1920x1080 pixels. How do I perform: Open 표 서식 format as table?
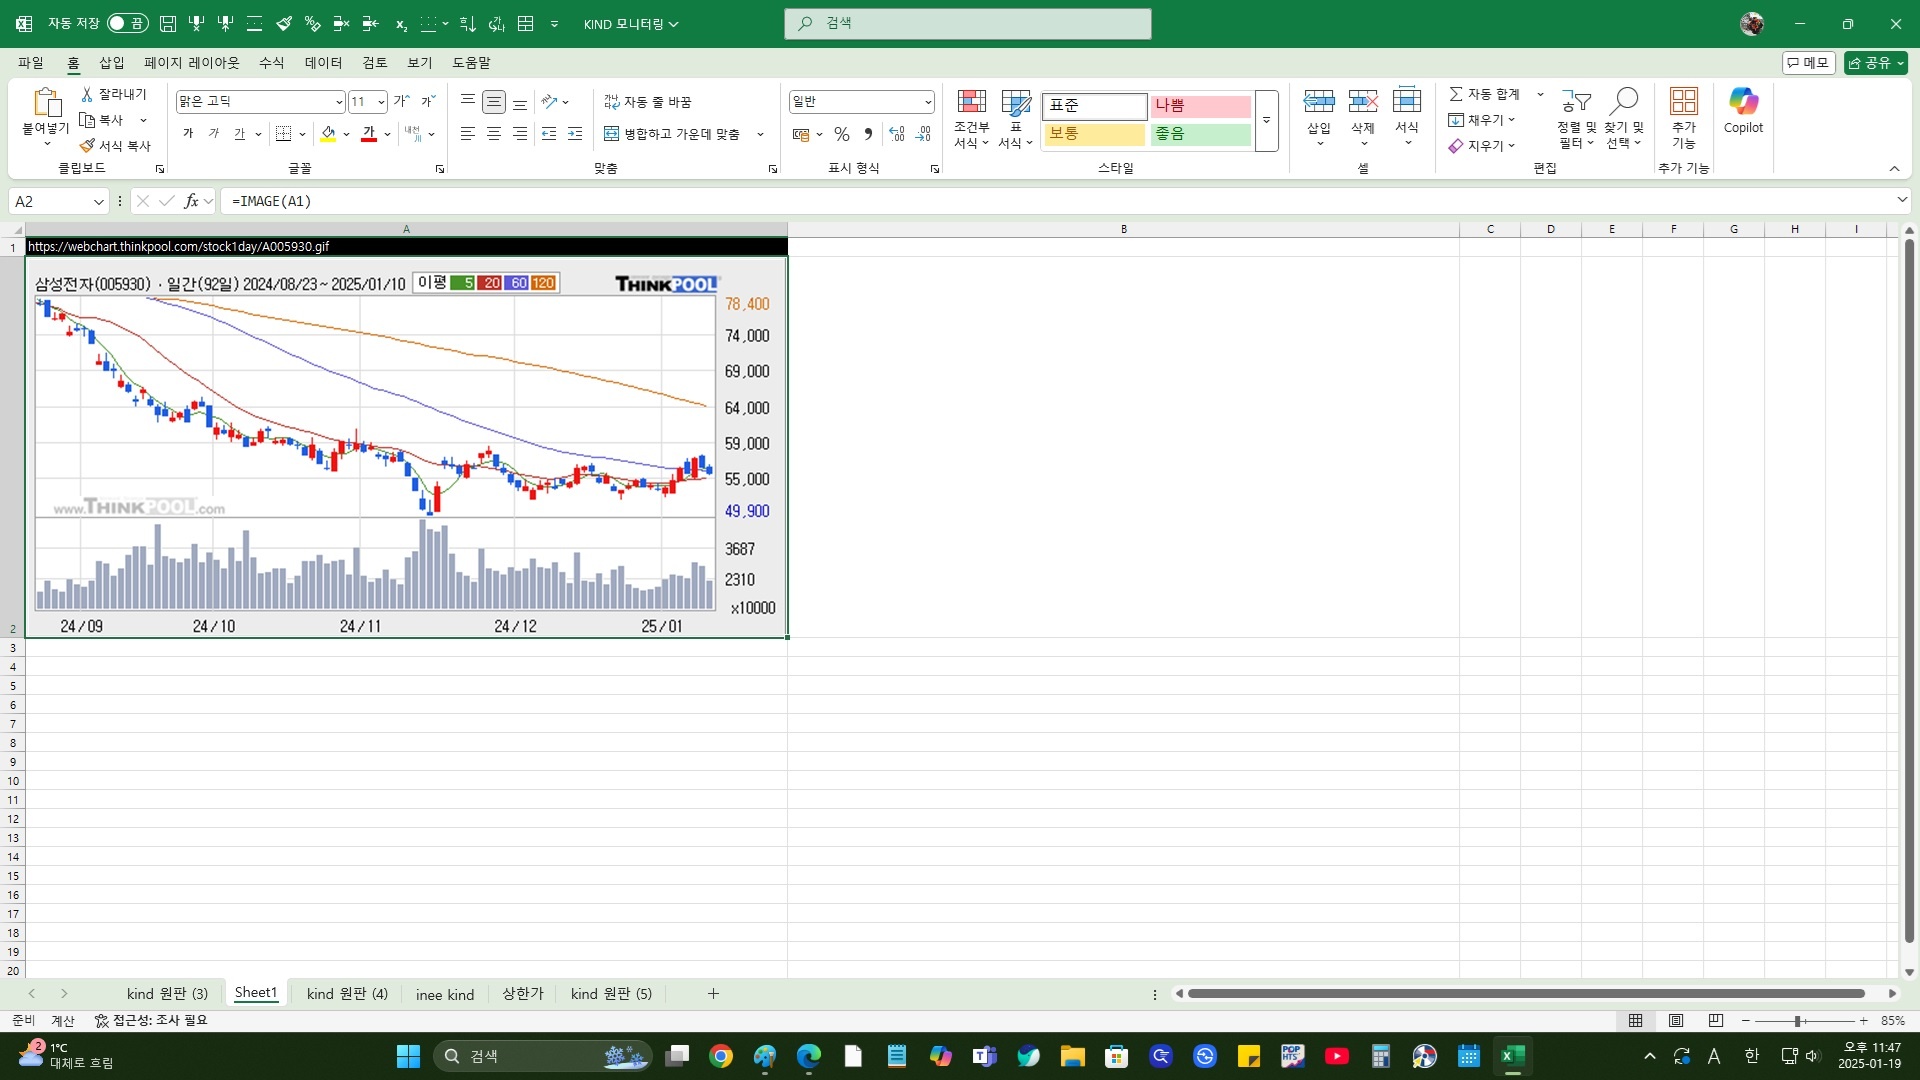click(x=1015, y=119)
